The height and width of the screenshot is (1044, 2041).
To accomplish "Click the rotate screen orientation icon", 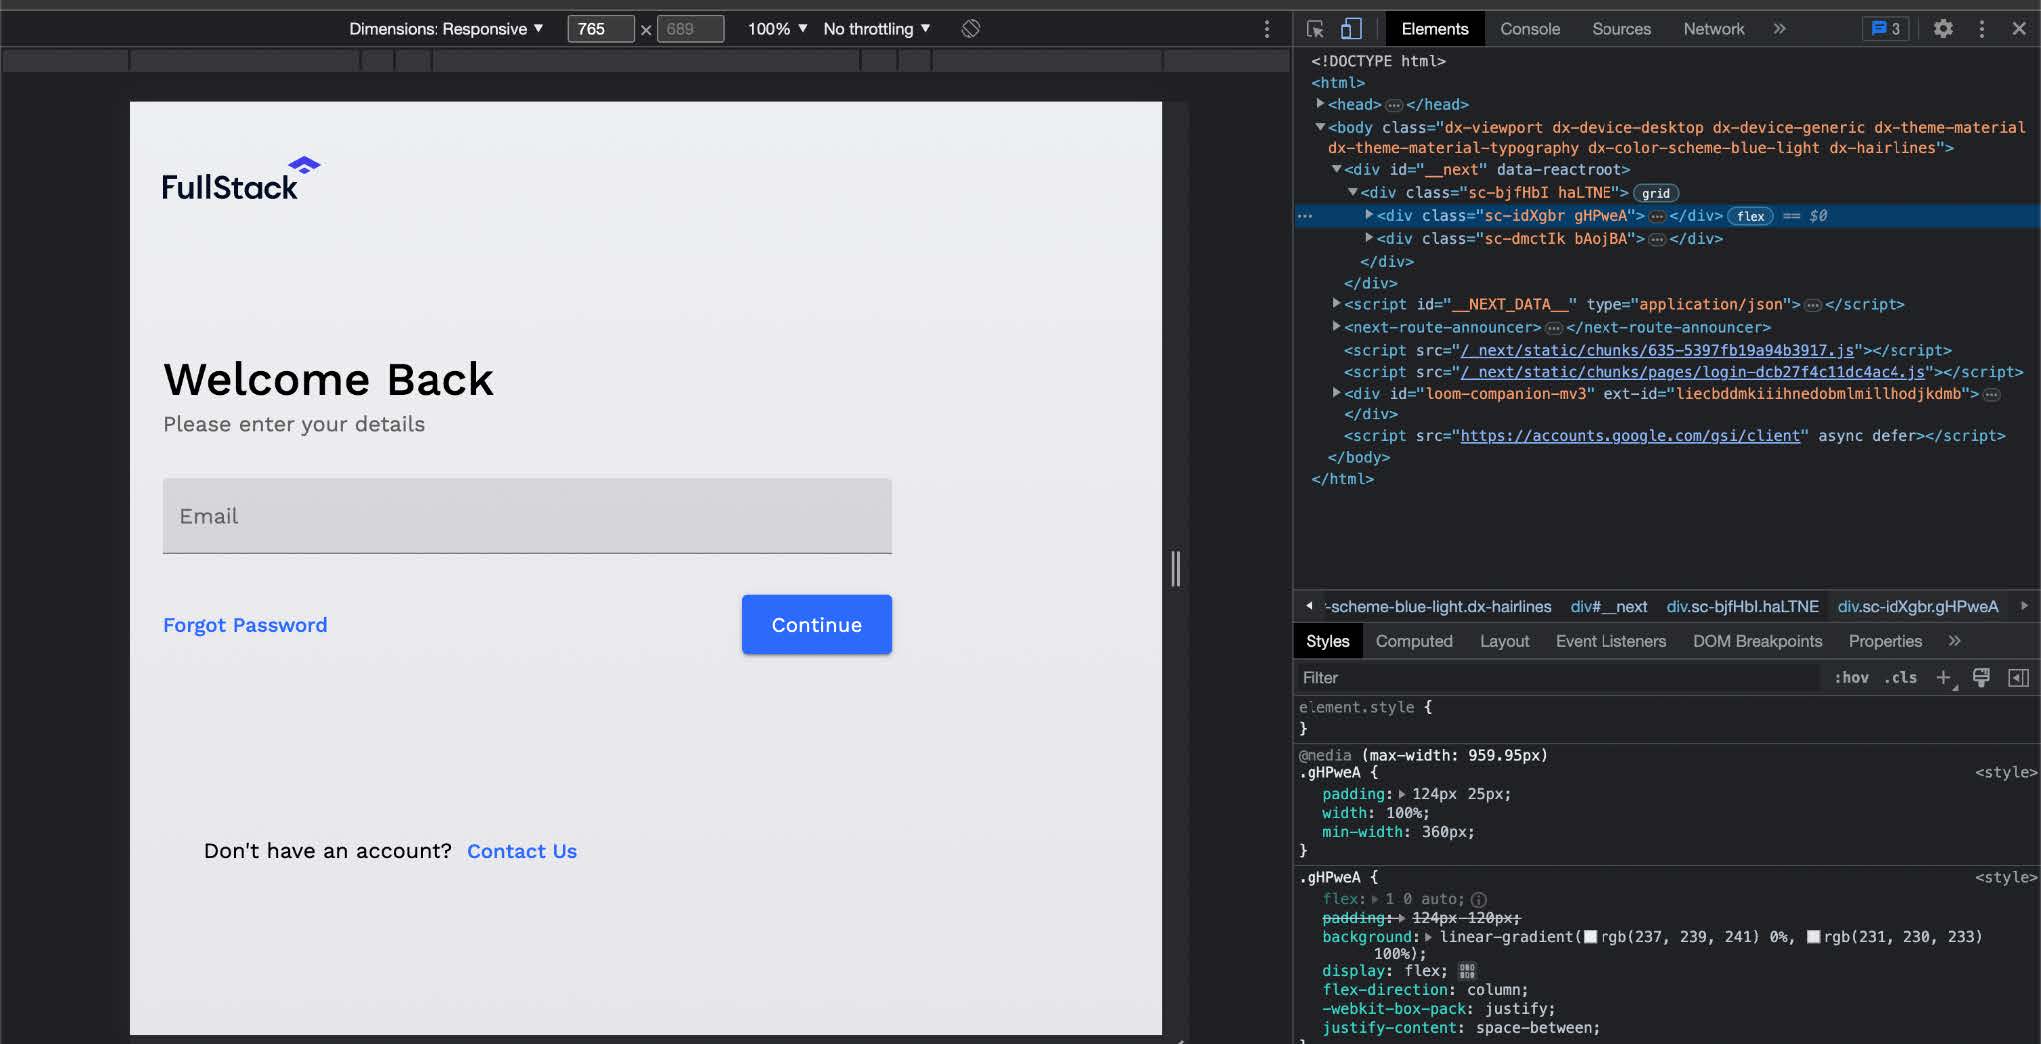I will [x=970, y=29].
